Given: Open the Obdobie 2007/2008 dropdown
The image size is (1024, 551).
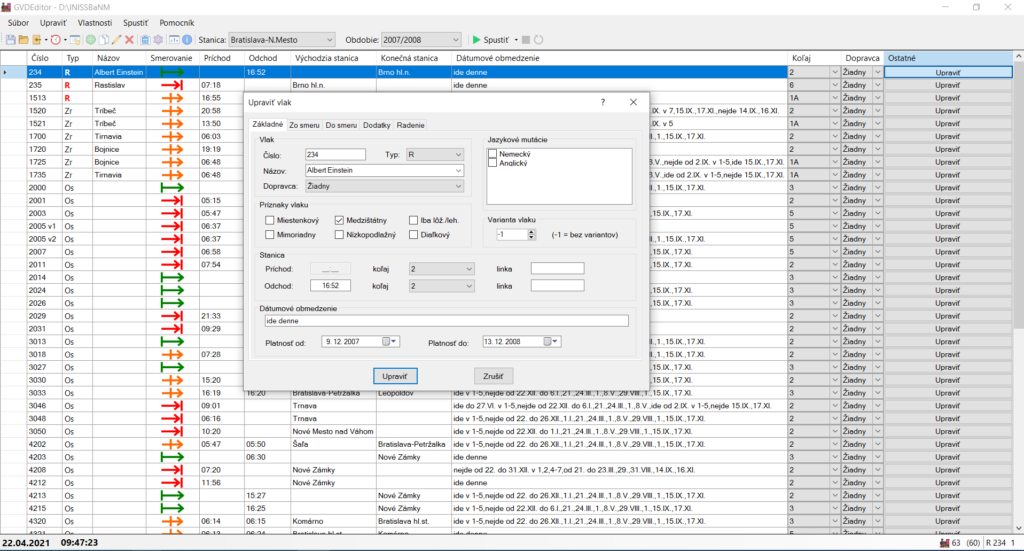Looking at the screenshot, I should pos(455,40).
